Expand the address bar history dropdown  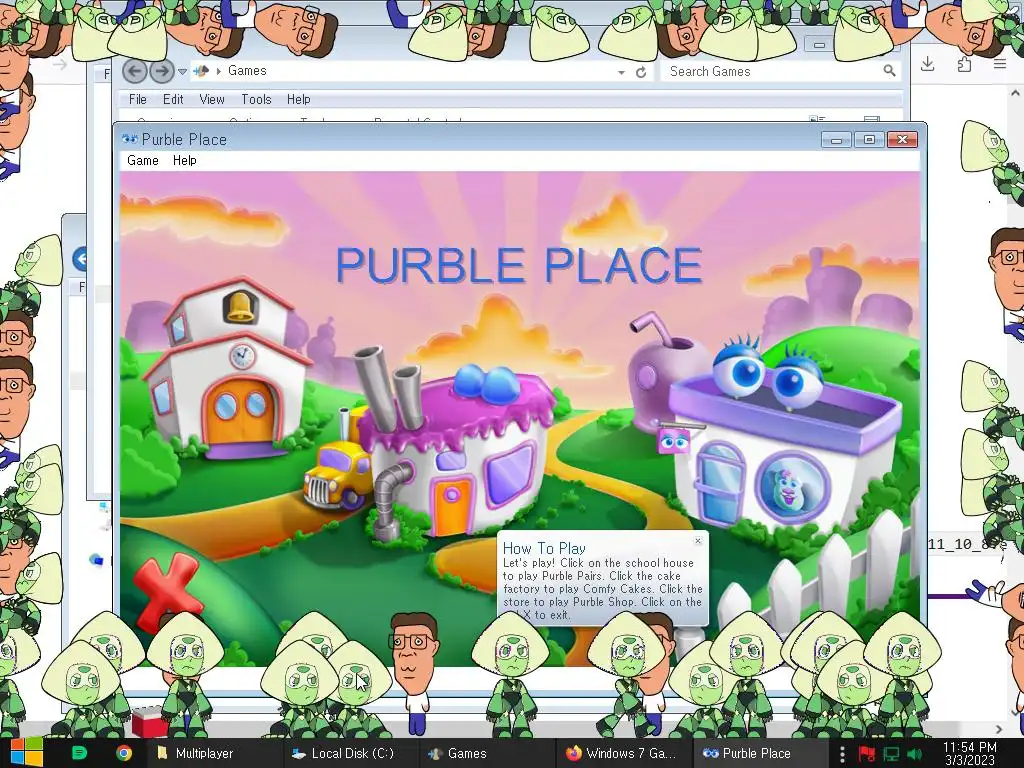point(622,72)
